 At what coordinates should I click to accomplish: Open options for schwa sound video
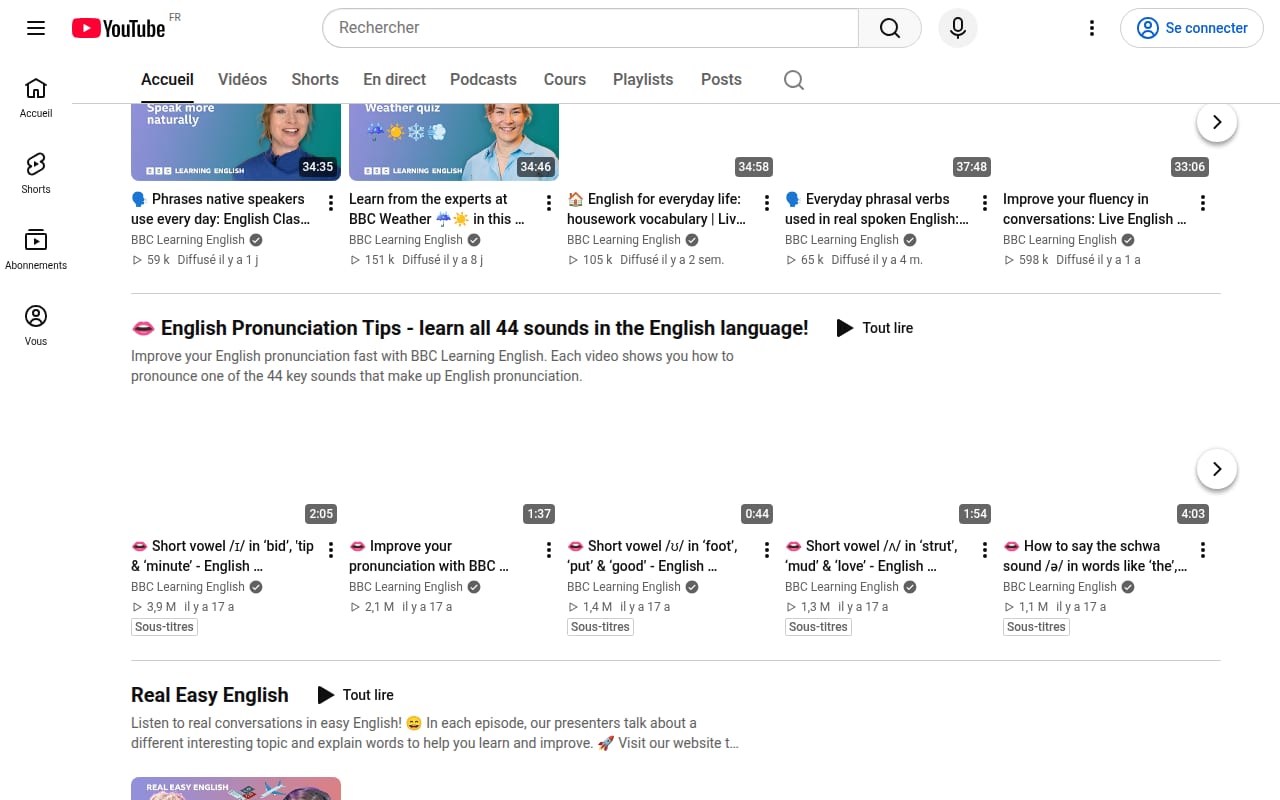1203,550
